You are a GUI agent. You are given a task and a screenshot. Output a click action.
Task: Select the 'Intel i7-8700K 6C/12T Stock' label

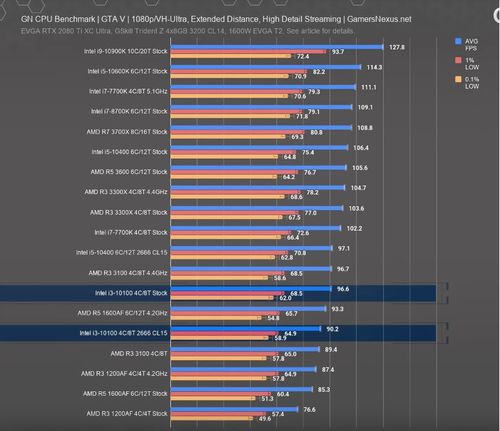point(129,111)
